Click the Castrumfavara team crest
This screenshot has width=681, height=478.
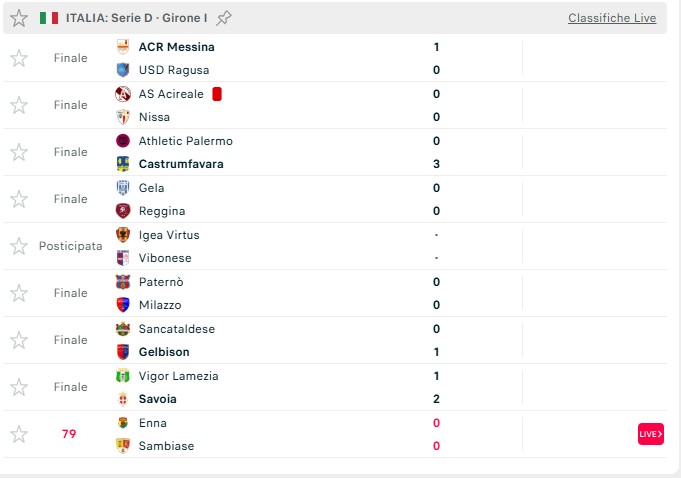click(x=123, y=164)
